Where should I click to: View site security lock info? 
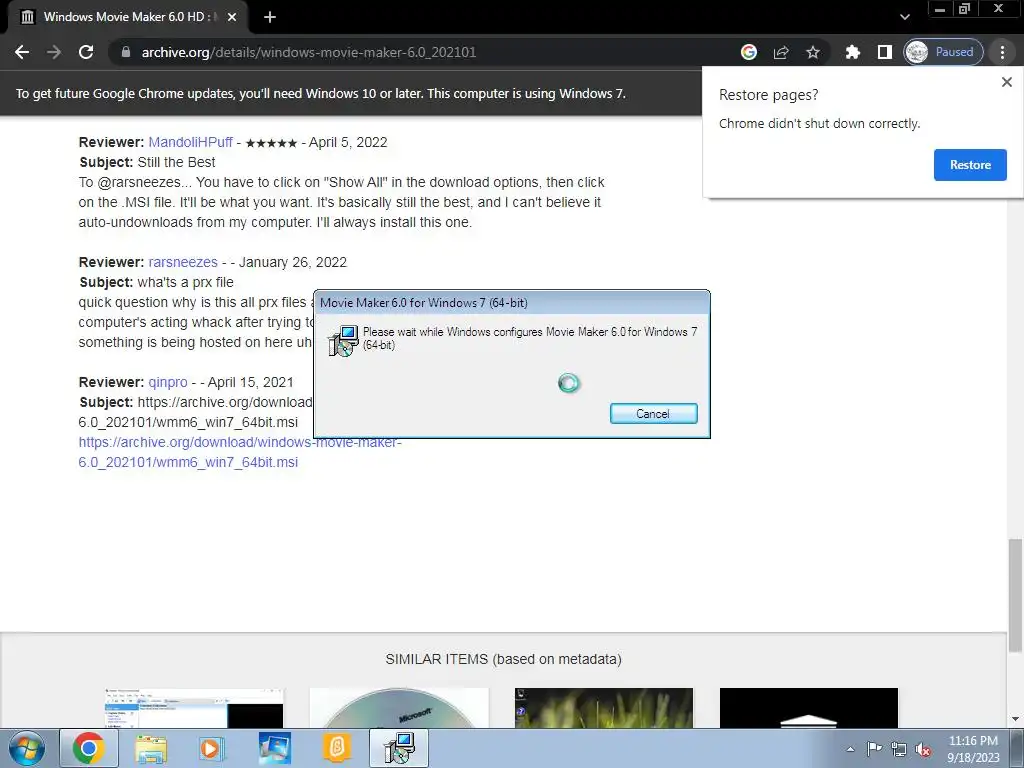click(126, 52)
